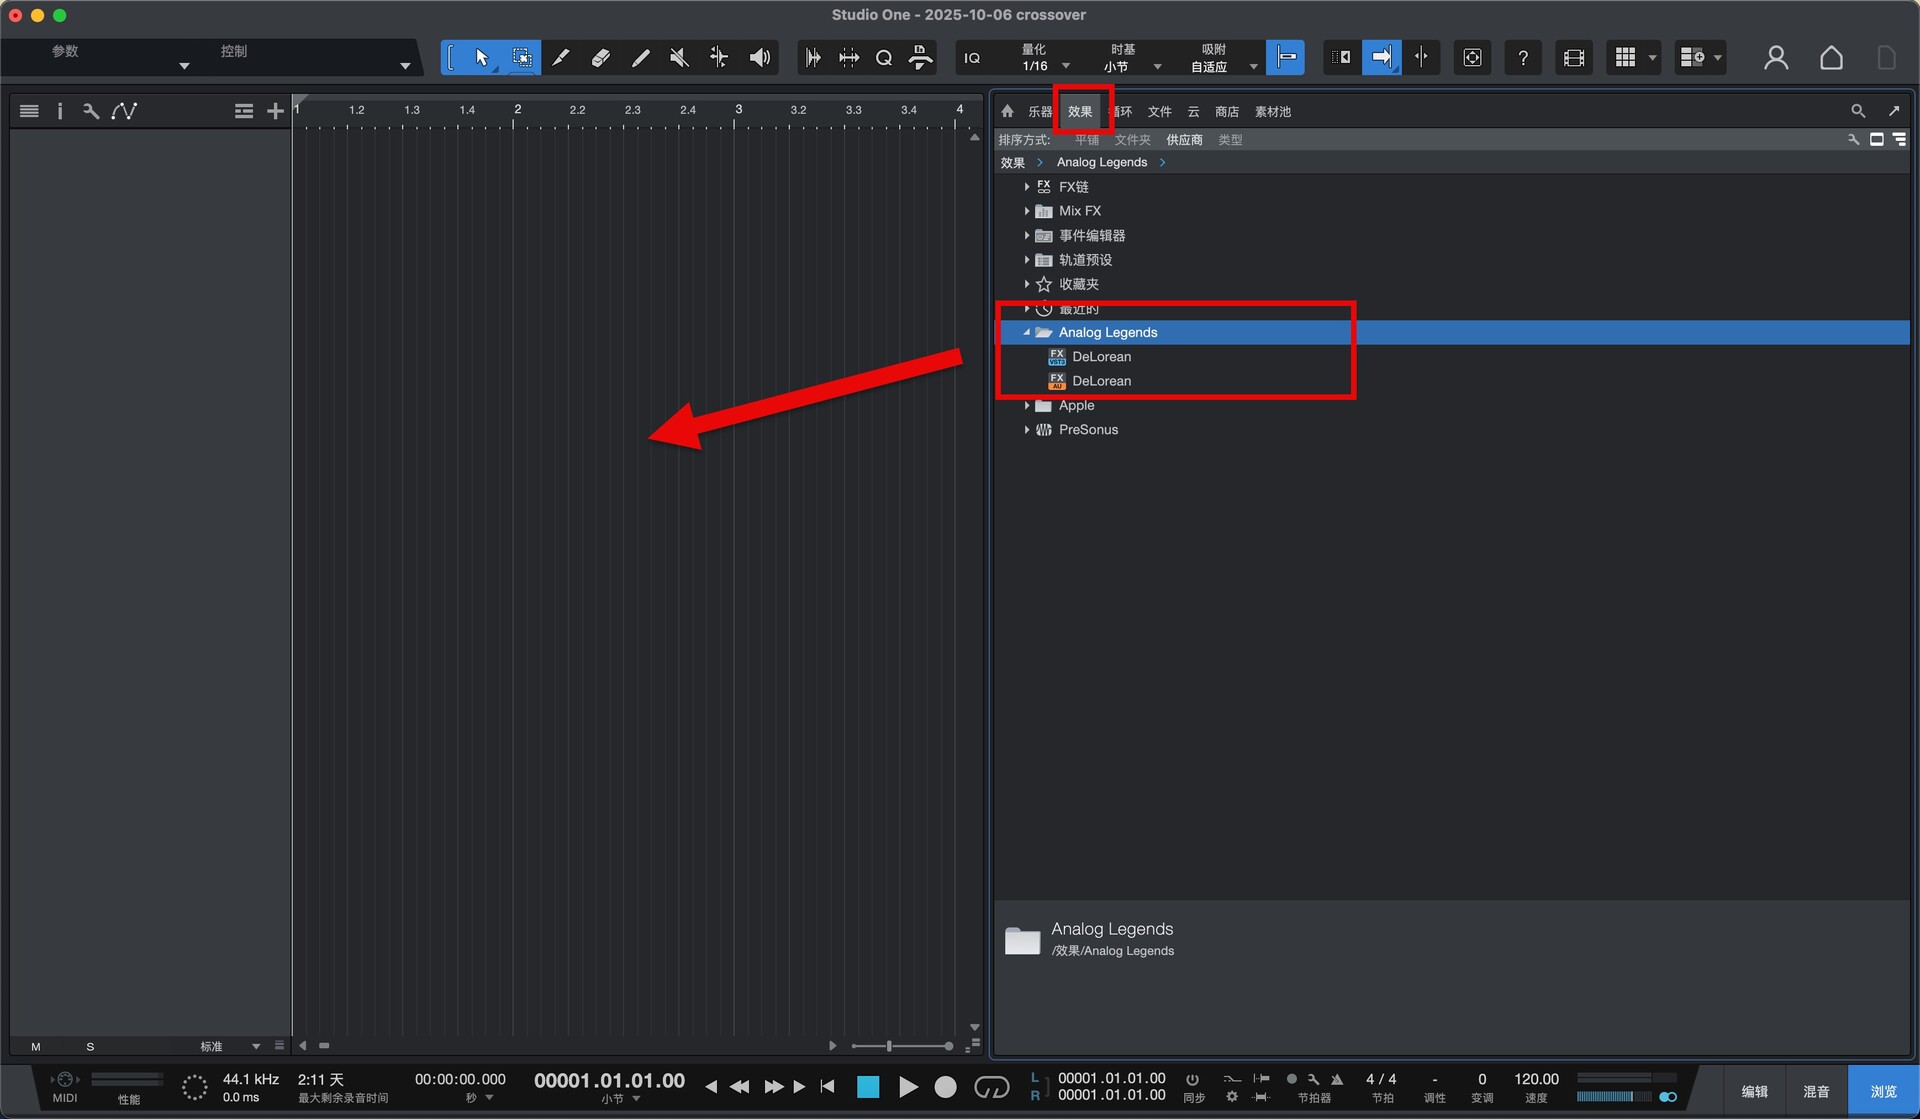Open the browser search magnifier
Viewport: 1920px width, 1119px height.
pyautogui.click(x=1857, y=111)
